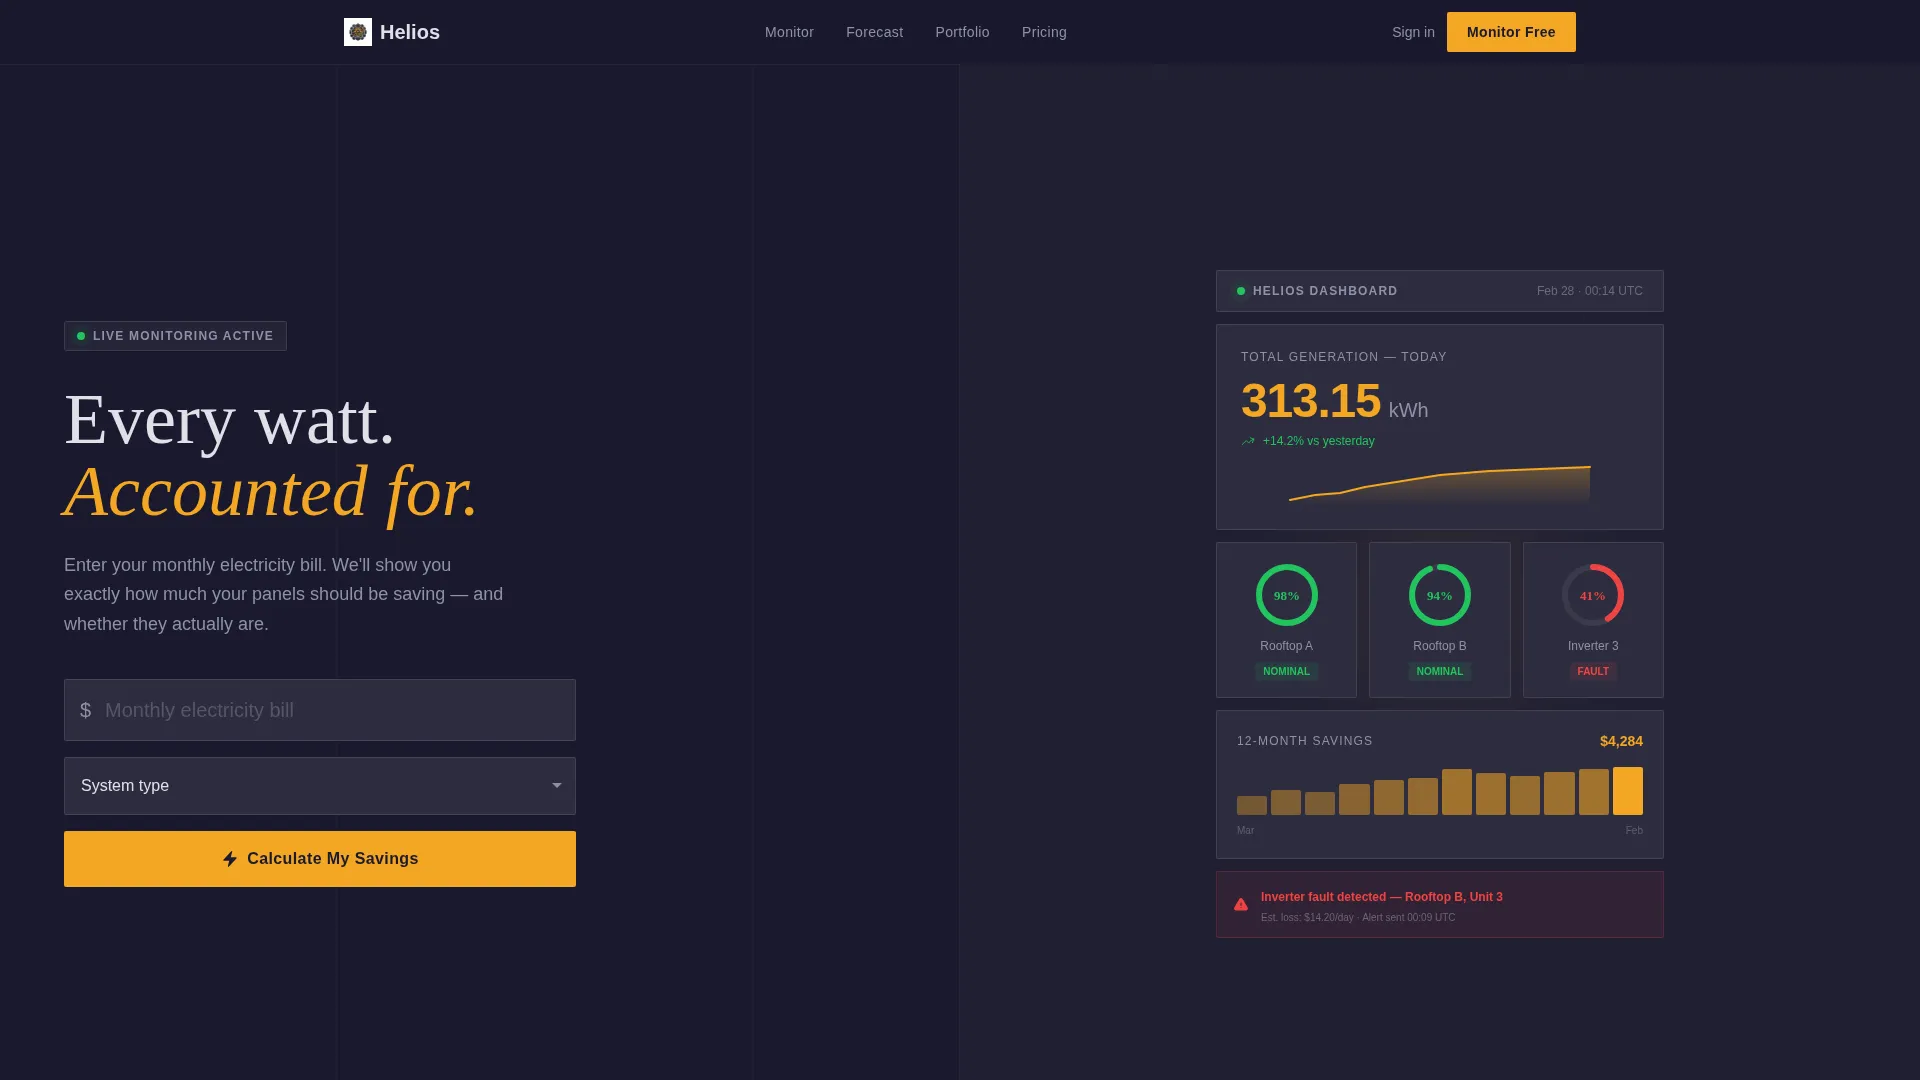Click green status dot in Helios Dashboard header
This screenshot has width=1920, height=1080.
[x=1241, y=291]
